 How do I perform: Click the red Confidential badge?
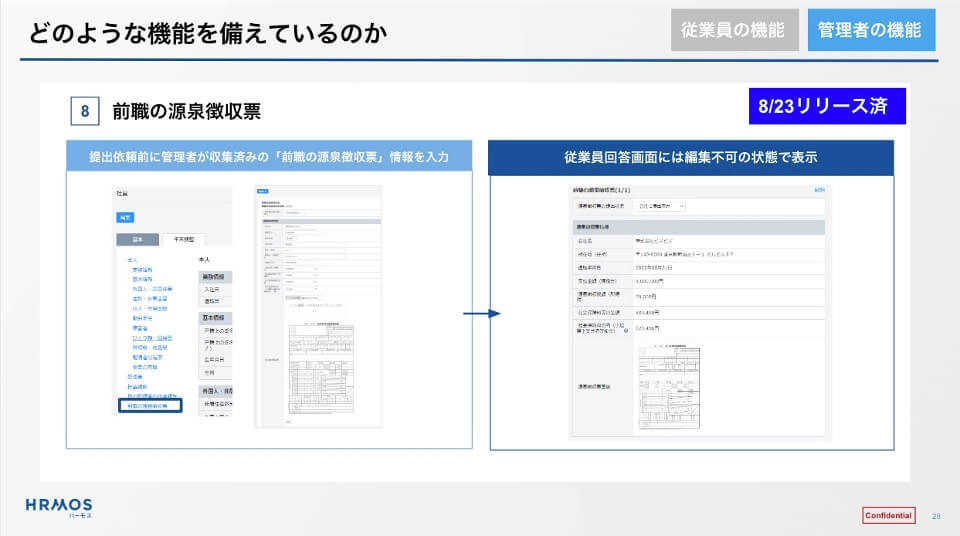pos(888,515)
